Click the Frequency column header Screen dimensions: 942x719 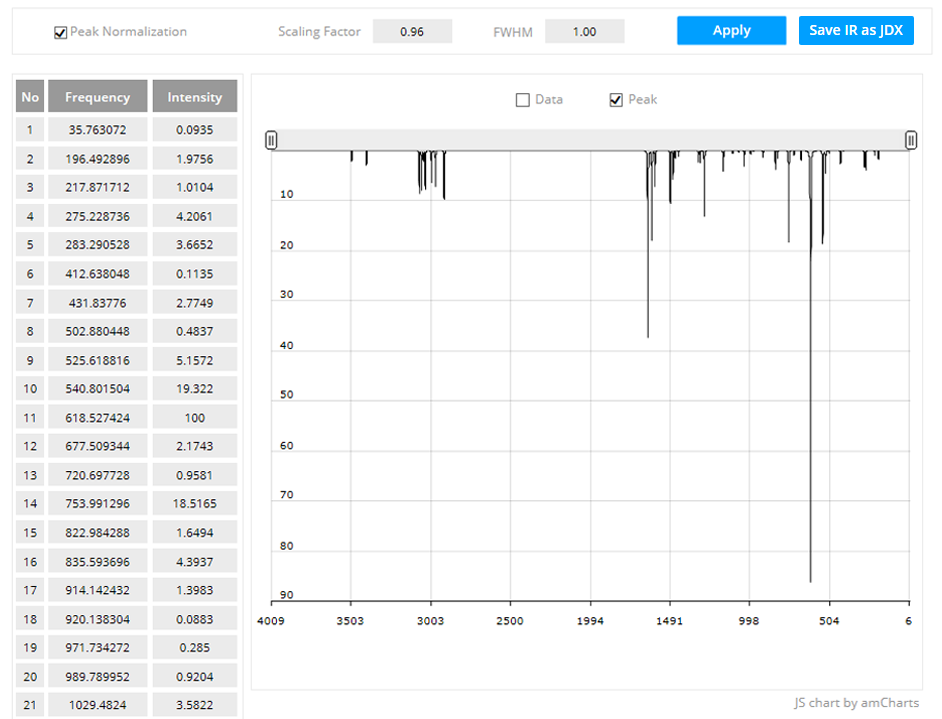point(97,97)
